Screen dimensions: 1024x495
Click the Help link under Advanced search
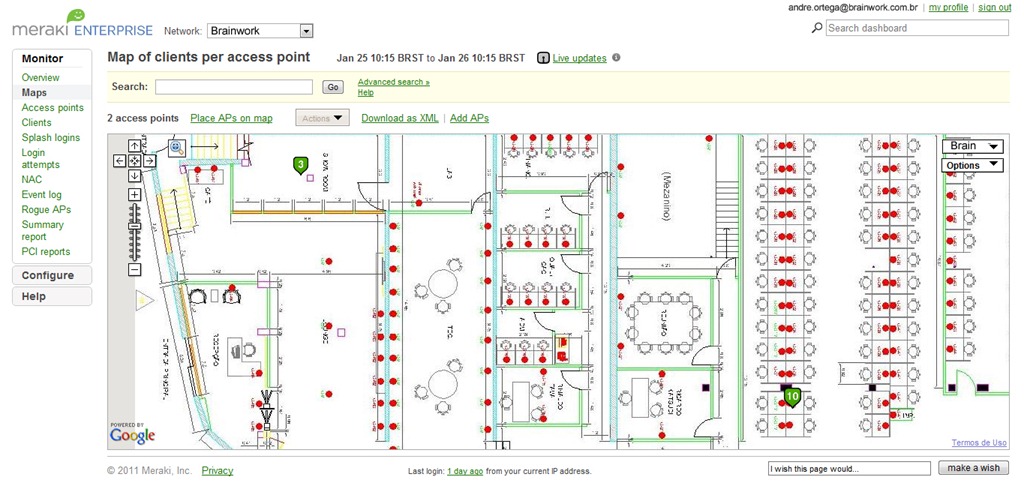tap(366, 93)
